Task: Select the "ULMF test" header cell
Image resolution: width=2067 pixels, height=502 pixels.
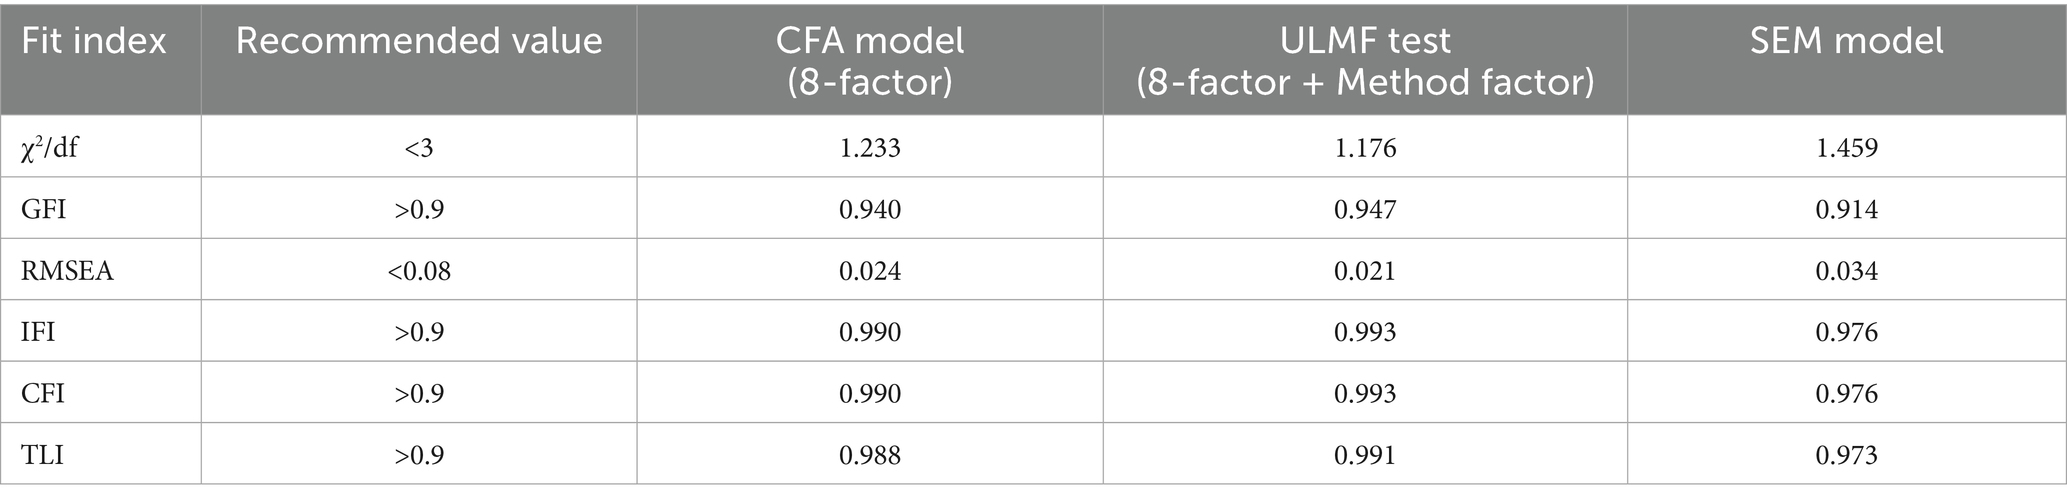Action: (1365, 60)
